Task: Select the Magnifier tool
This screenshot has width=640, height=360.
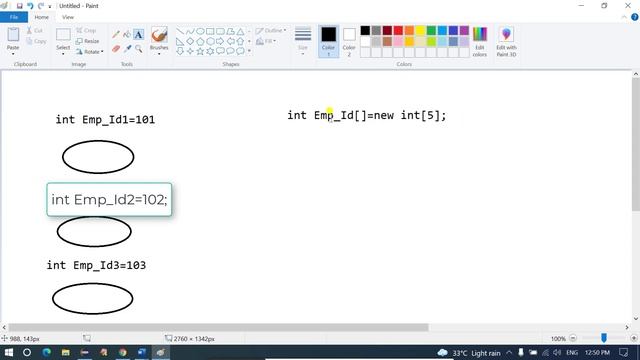Action: [x=139, y=49]
